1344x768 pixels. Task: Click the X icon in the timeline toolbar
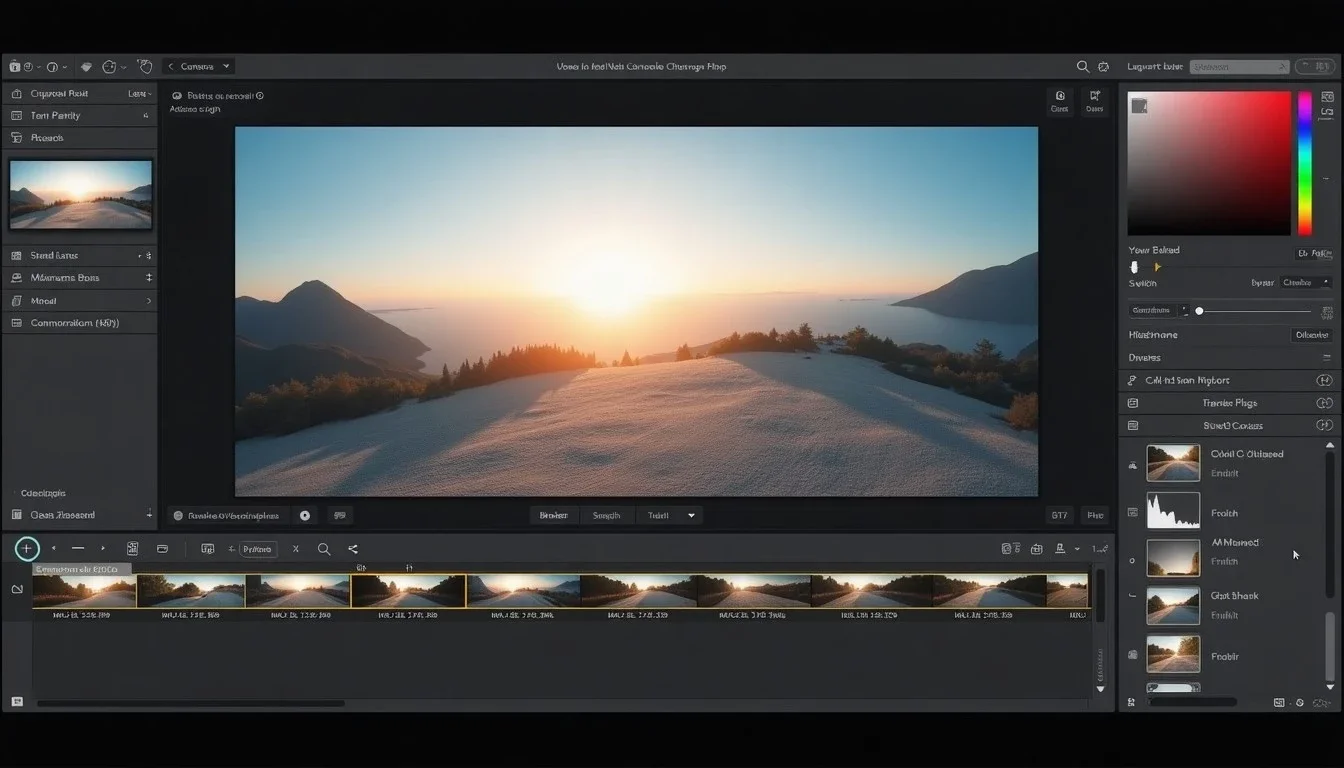[296, 549]
